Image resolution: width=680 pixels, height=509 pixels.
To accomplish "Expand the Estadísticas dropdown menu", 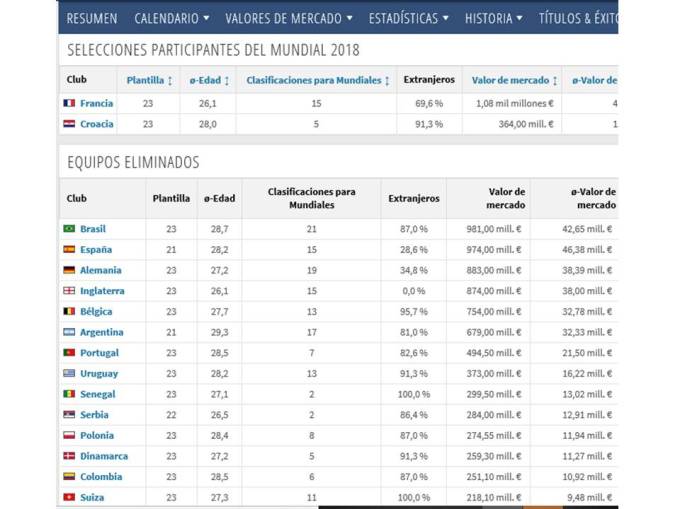I will [x=408, y=18].
